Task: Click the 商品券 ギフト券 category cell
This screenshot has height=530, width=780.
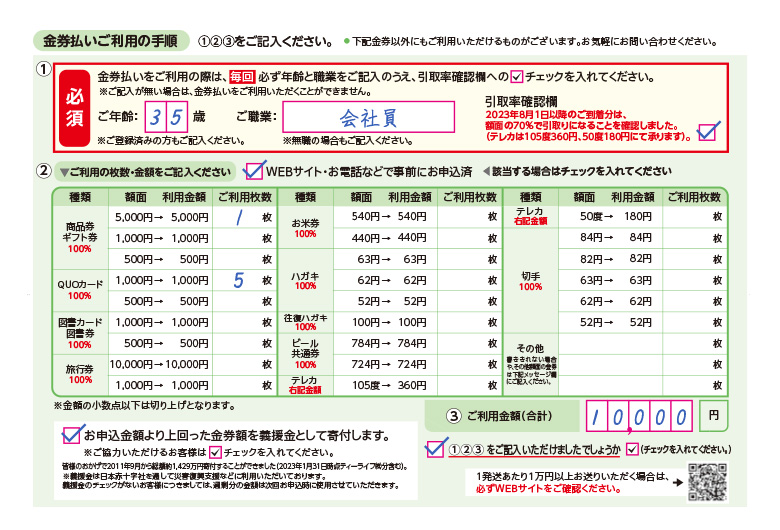Action: point(81,238)
